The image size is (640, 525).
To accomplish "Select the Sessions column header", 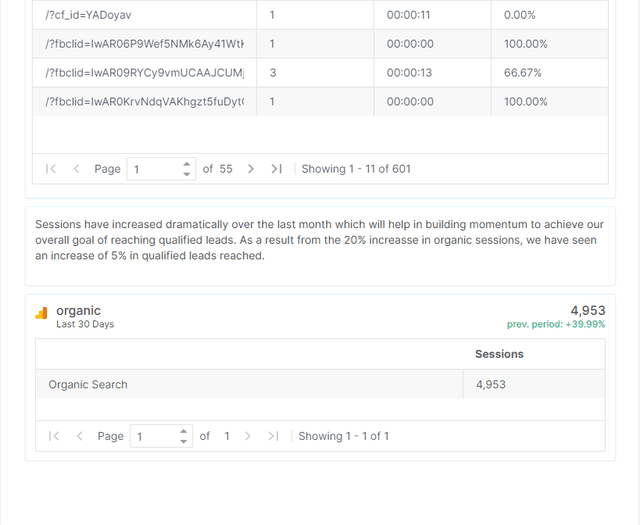I will 499,354.
